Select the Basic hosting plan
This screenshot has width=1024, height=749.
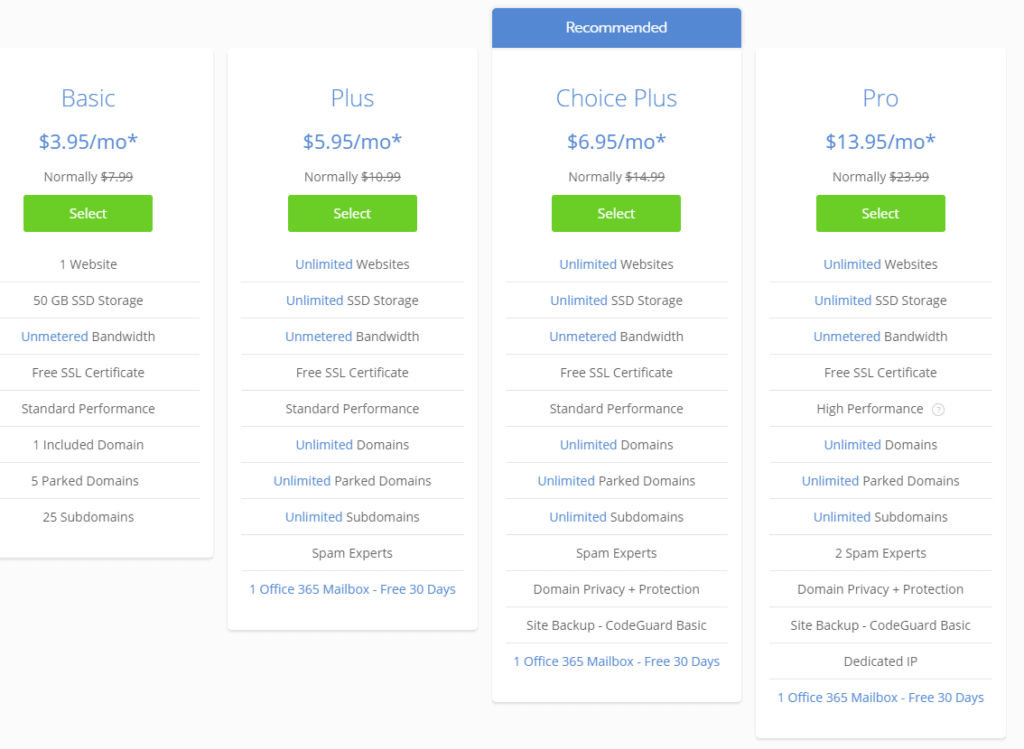[88, 213]
